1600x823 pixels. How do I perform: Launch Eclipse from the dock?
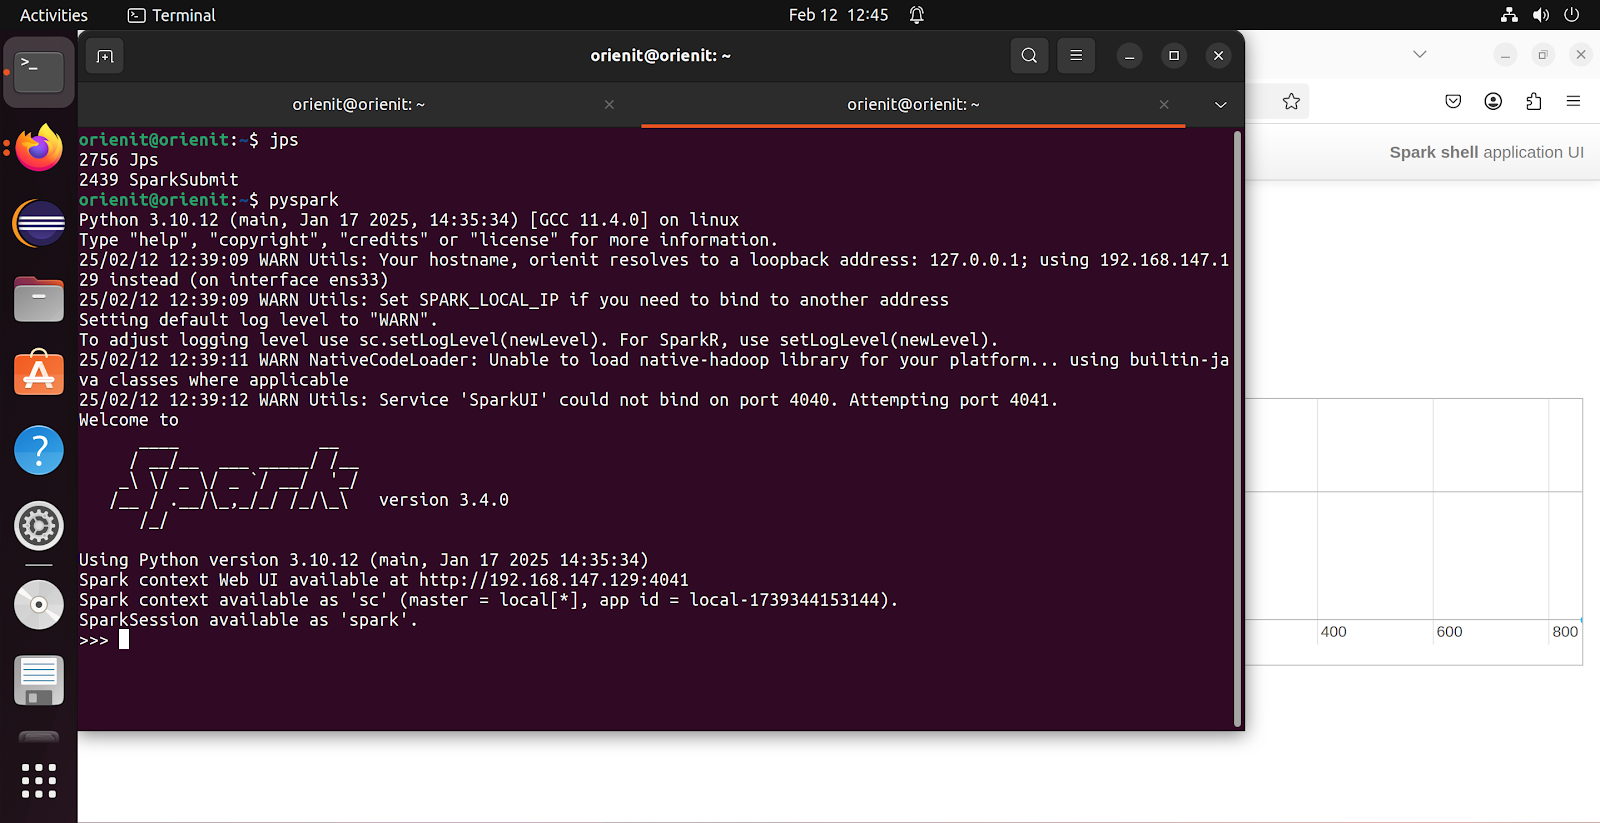[x=39, y=223]
